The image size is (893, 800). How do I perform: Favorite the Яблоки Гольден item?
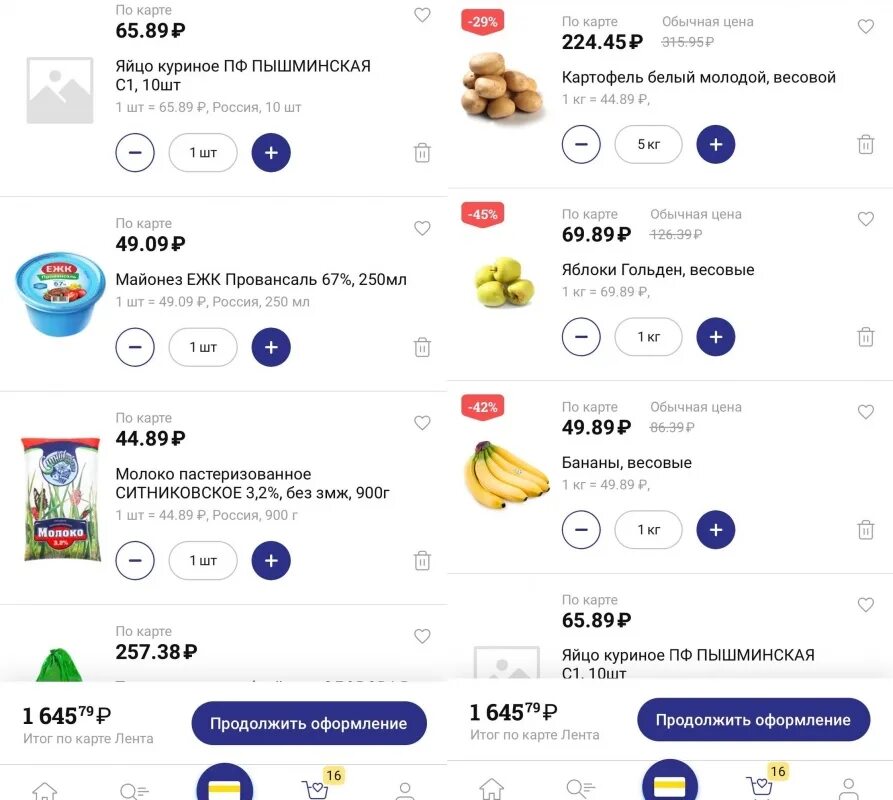pos(866,219)
